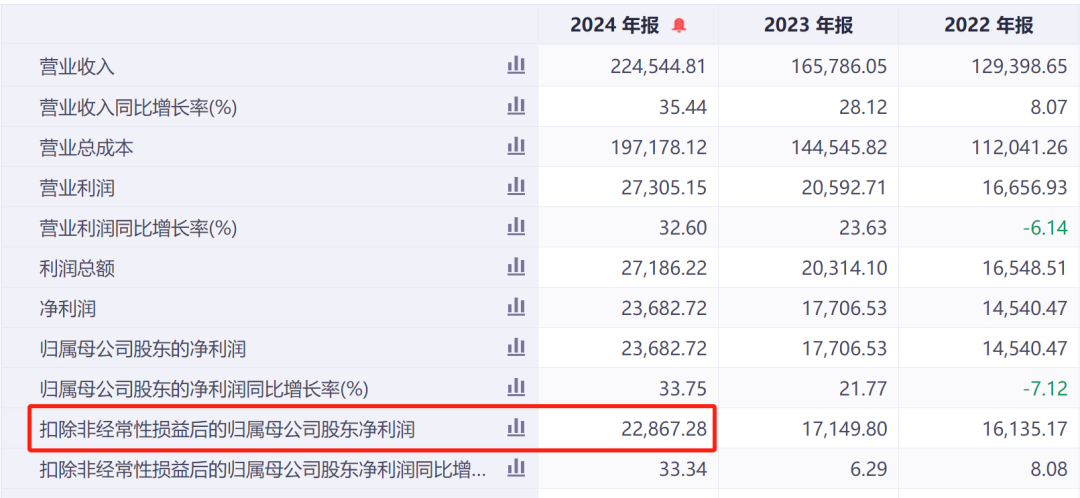
Task: Open chart icon for 净利润 row
Action: [x=516, y=308]
